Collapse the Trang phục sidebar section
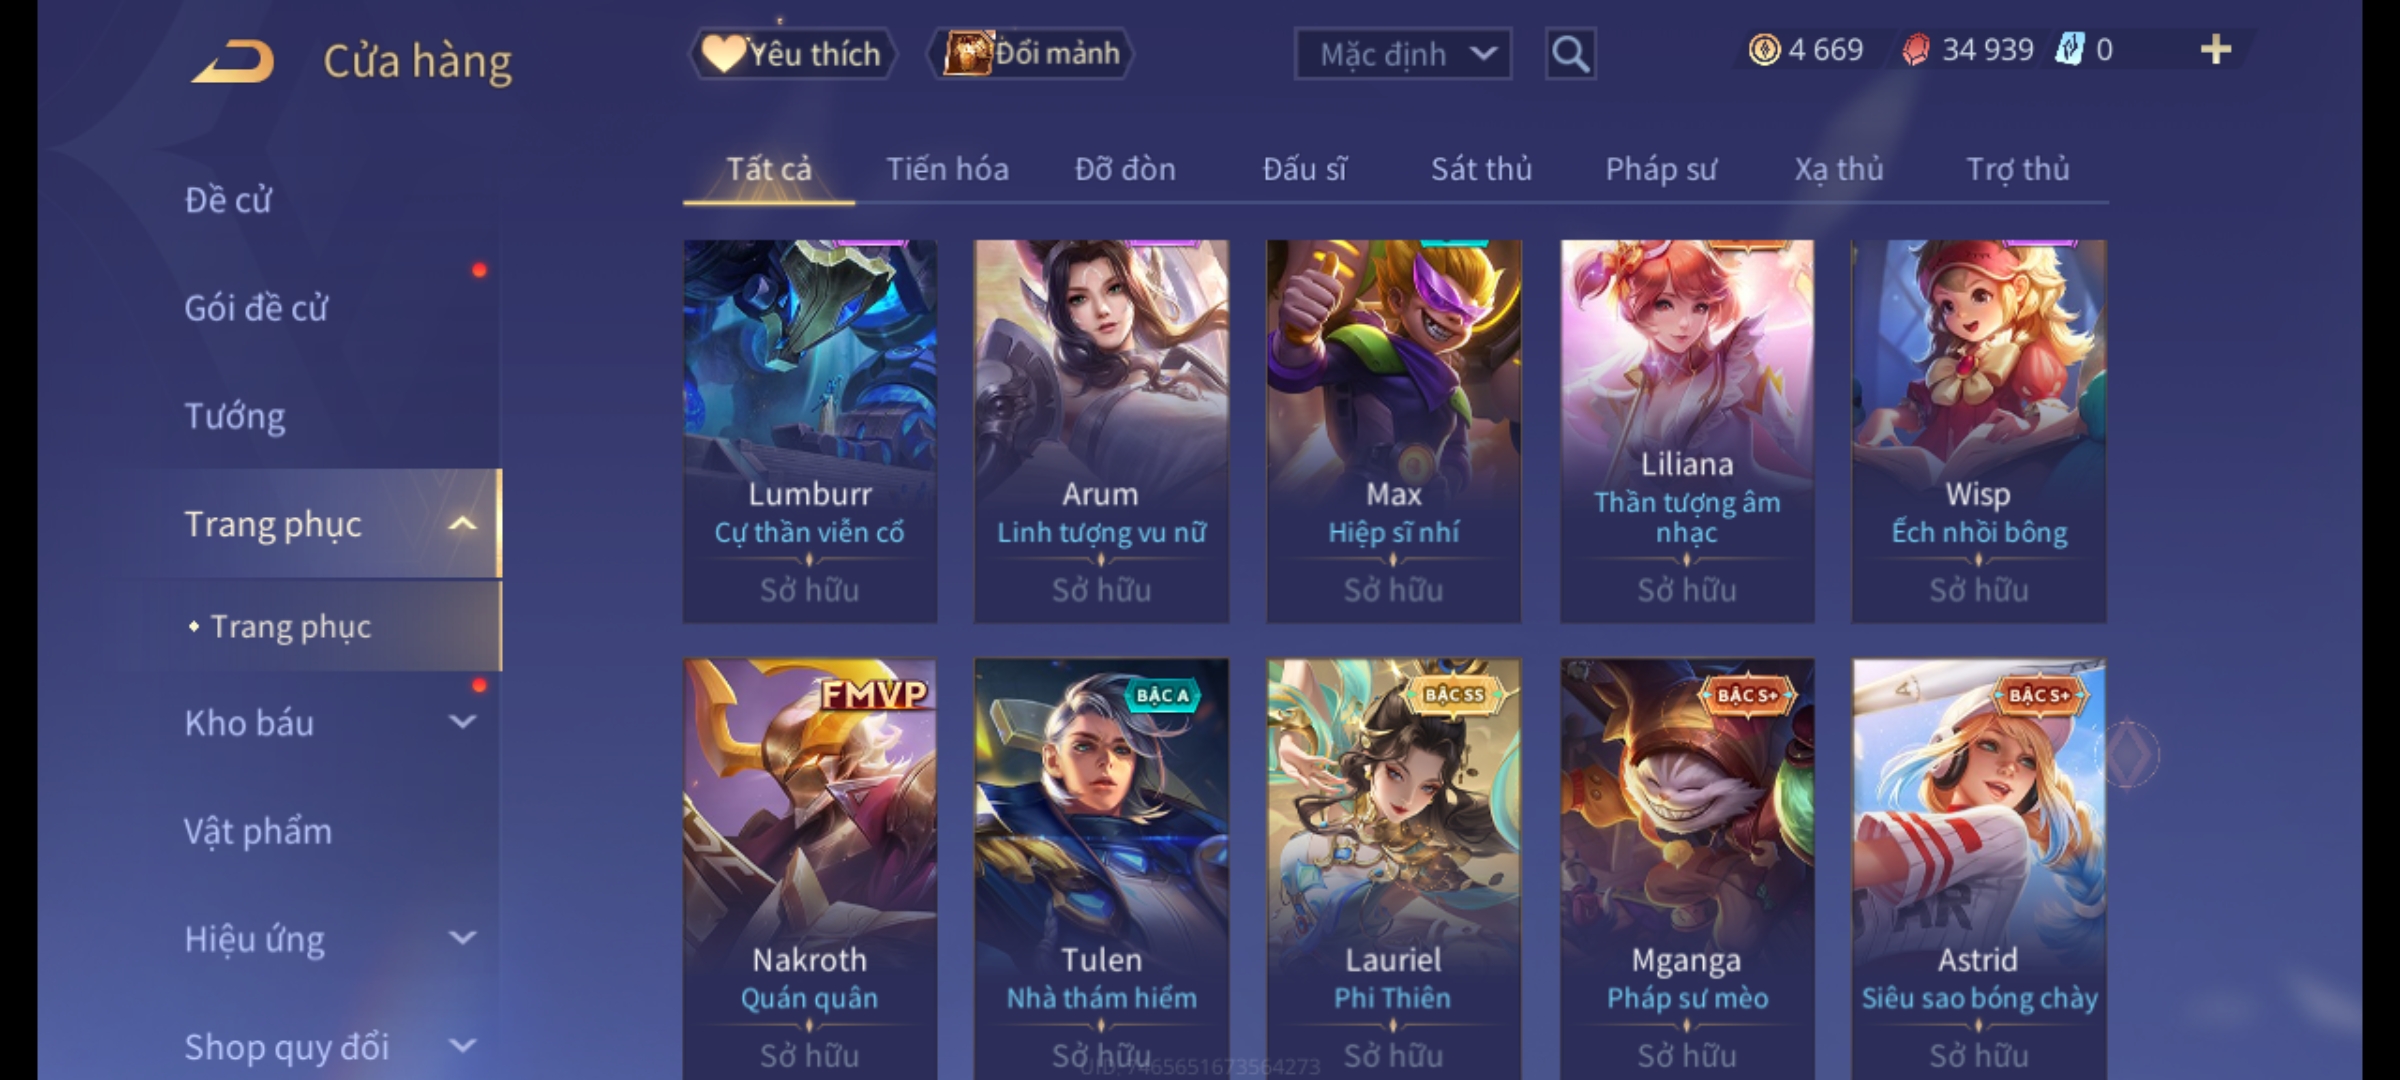The image size is (2400, 1080). click(x=463, y=524)
